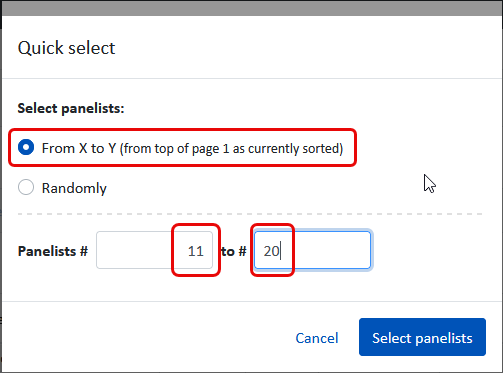Screen dimensions: 503x373
Task: Click the "Randomly" label text
Action: click(x=74, y=188)
